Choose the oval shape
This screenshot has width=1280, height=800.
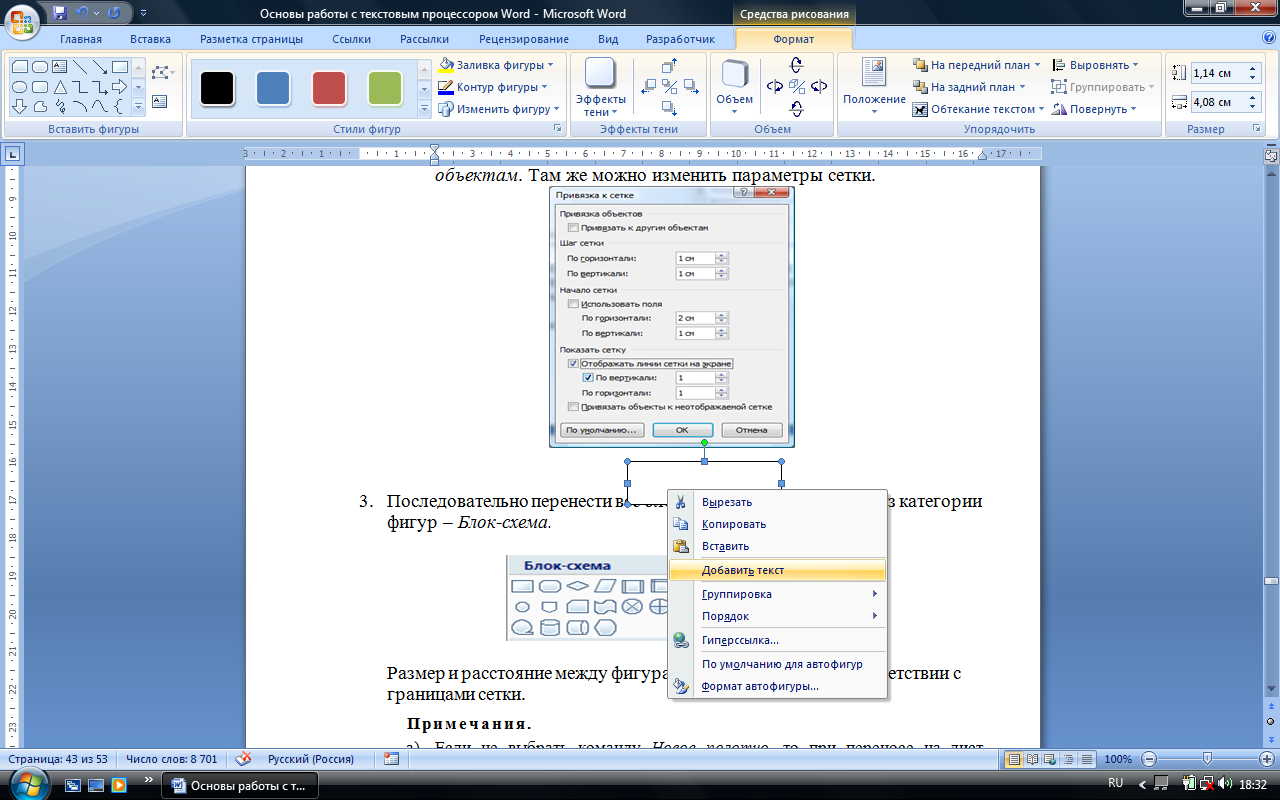click(19, 87)
